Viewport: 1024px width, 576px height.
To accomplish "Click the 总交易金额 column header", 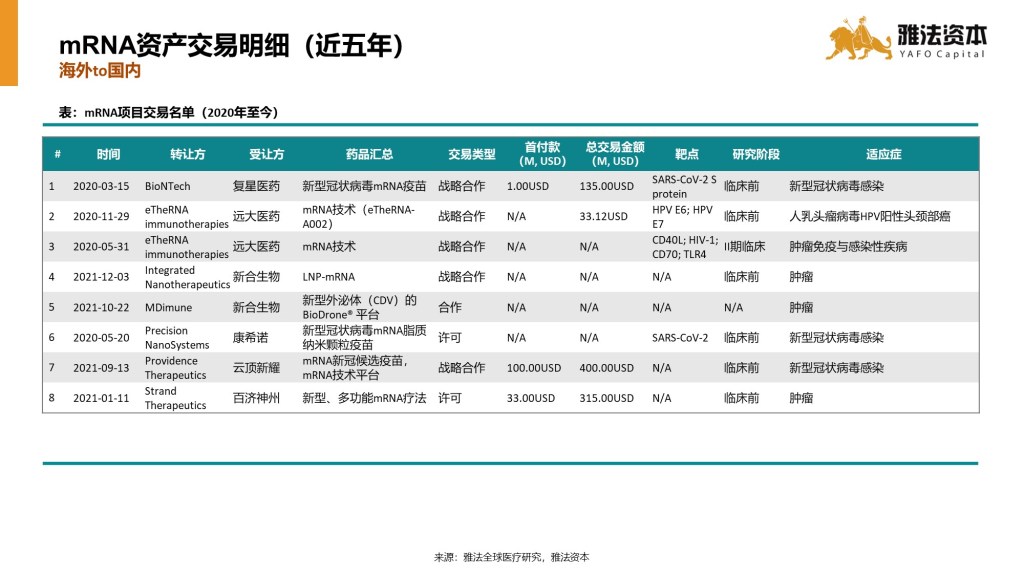I will (x=613, y=154).
